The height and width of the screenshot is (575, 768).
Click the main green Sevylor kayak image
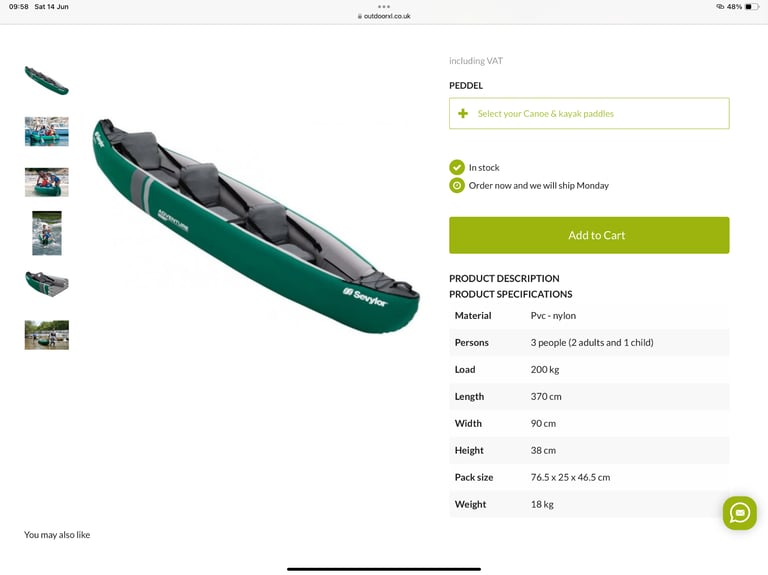point(256,226)
